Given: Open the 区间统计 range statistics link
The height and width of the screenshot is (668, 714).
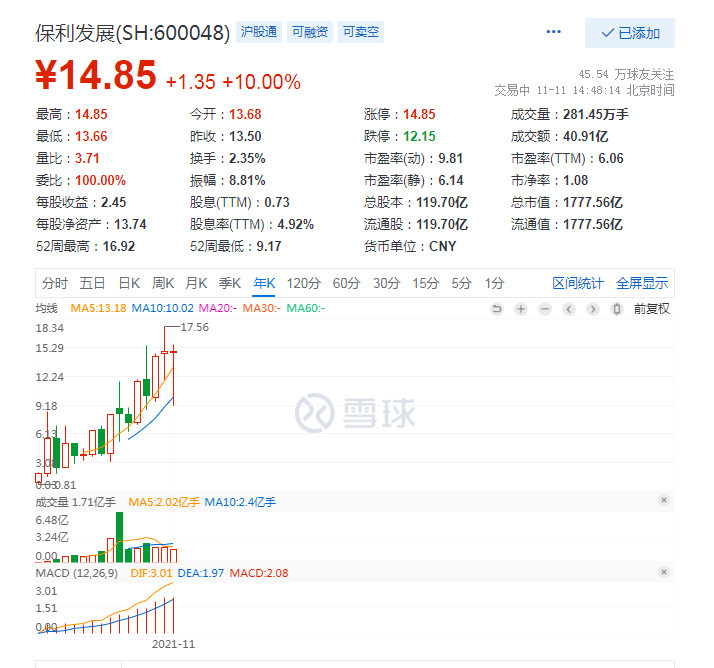Looking at the screenshot, I should point(578,283).
